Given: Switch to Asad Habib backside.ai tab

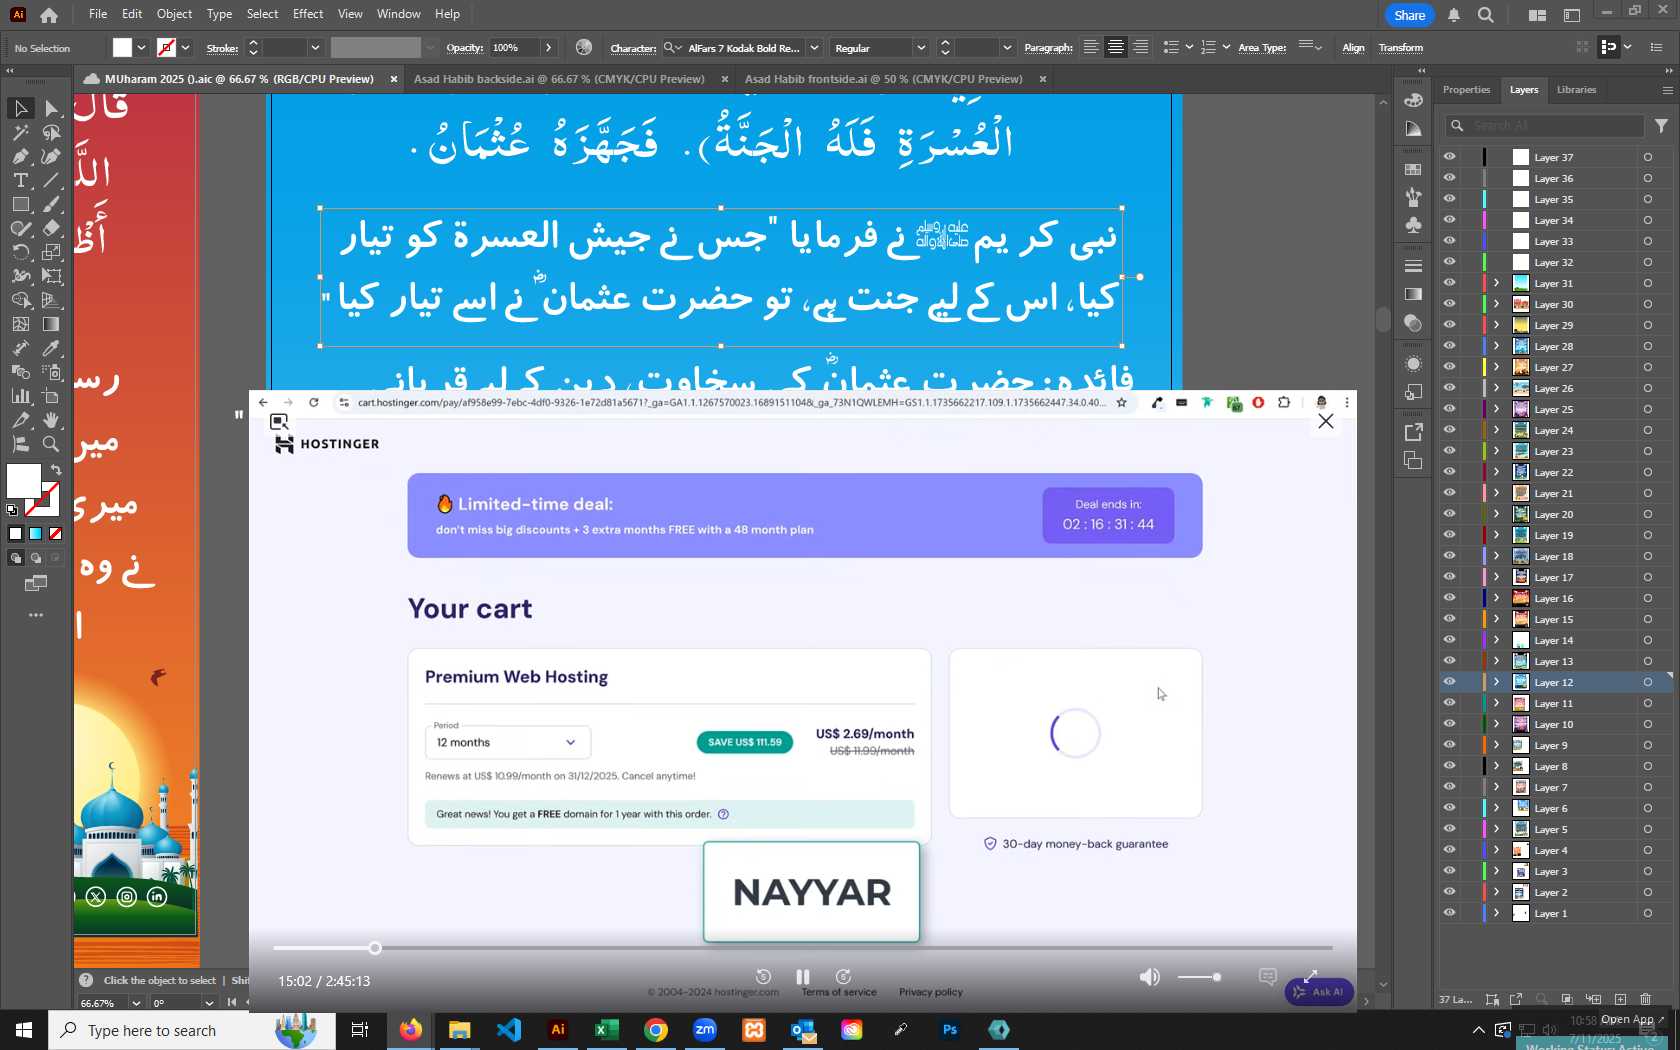Looking at the screenshot, I should point(559,79).
